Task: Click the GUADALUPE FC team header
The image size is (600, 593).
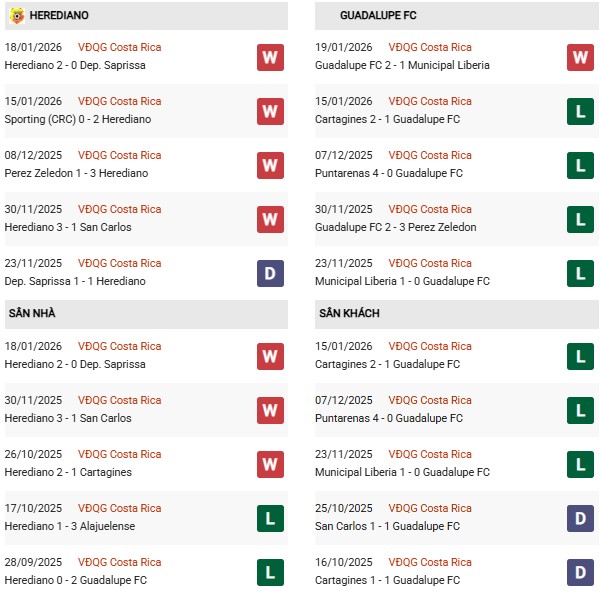Action: tap(378, 16)
